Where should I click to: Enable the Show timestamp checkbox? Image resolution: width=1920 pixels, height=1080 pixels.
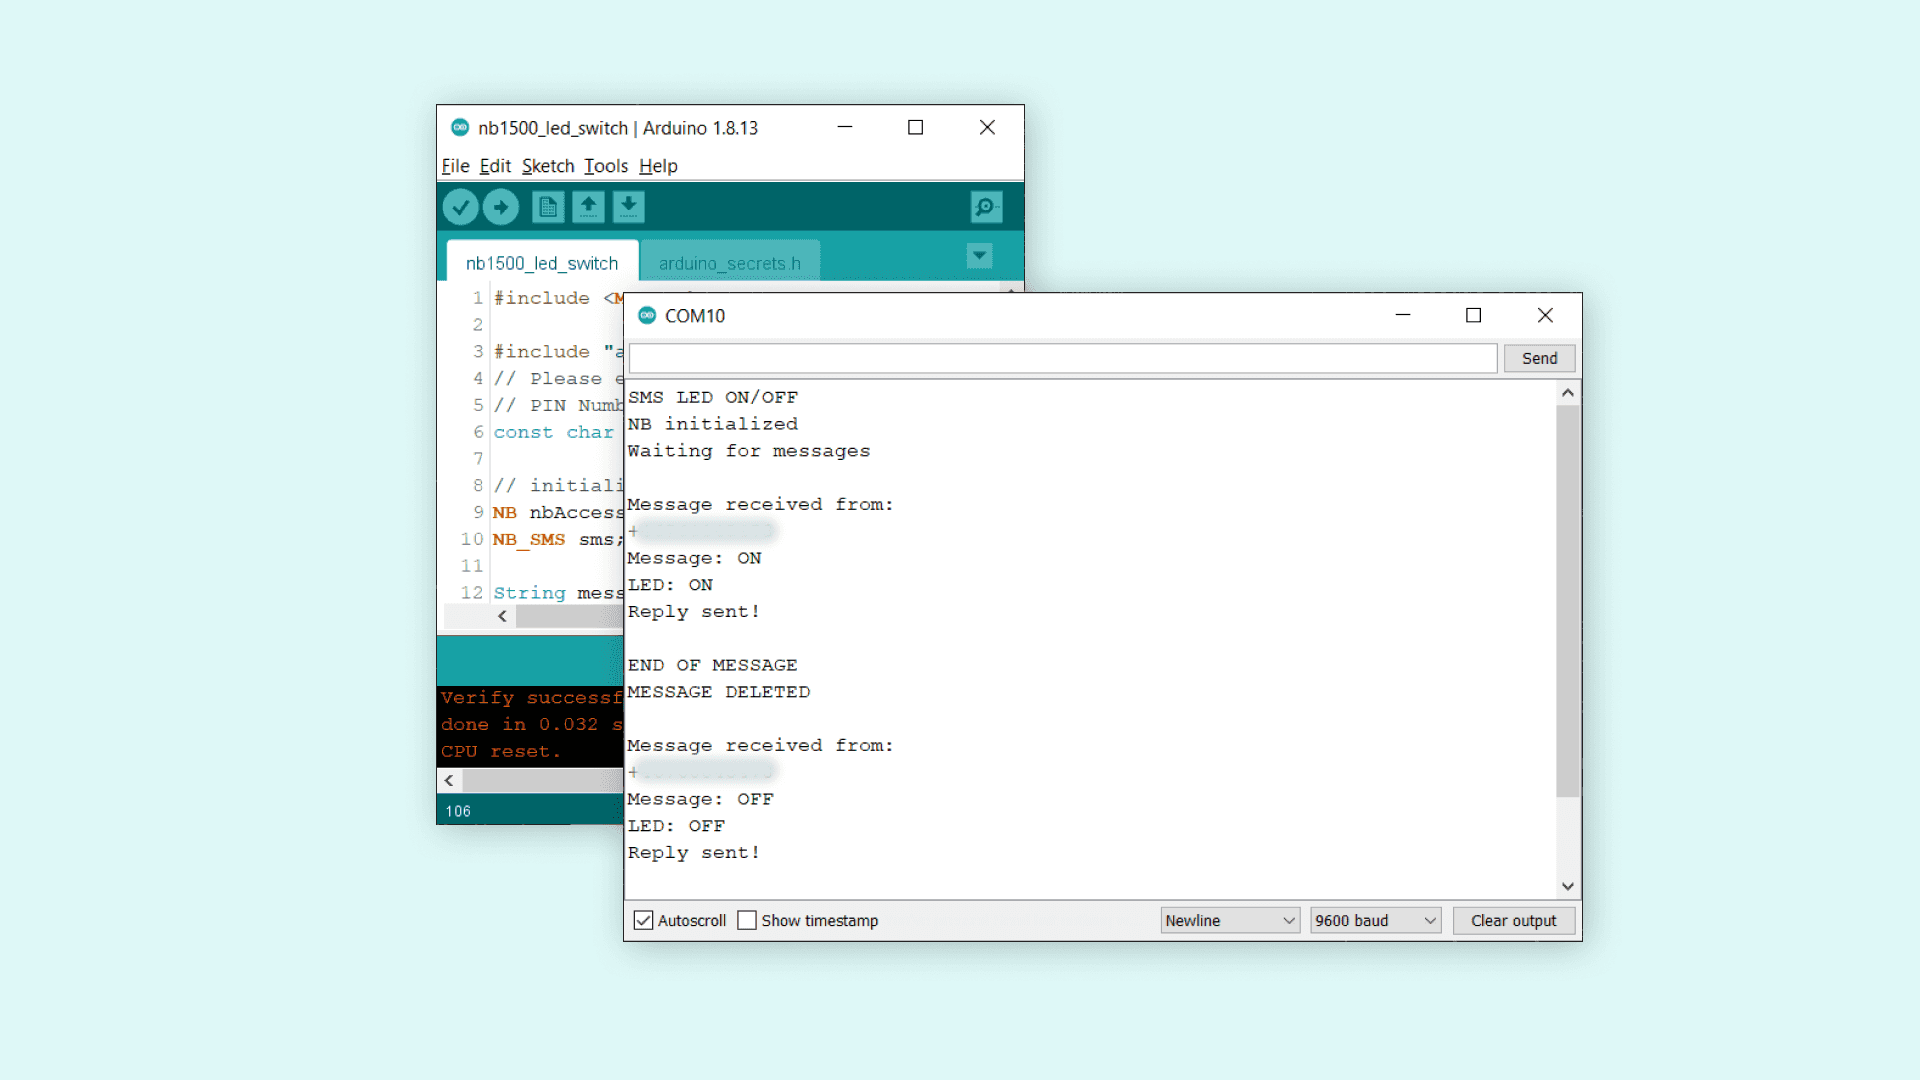click(747, 920)
